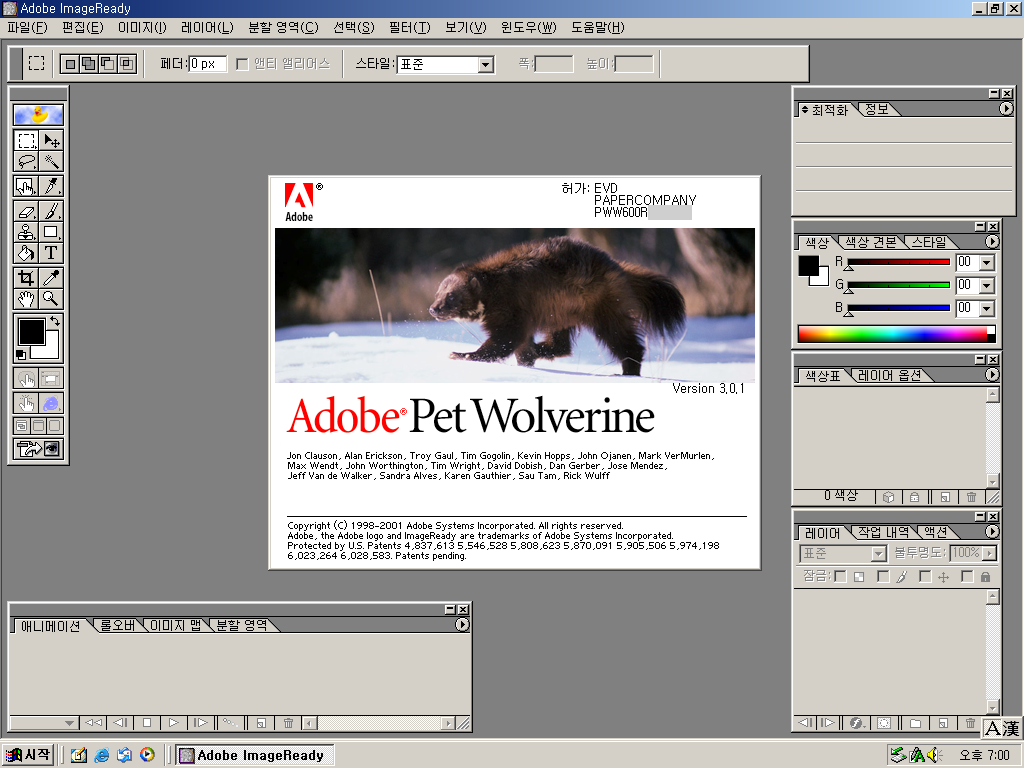The image size is (1024, 768).
Task: Toggle lock image pixels checkbox
Action: pos(883,576)
